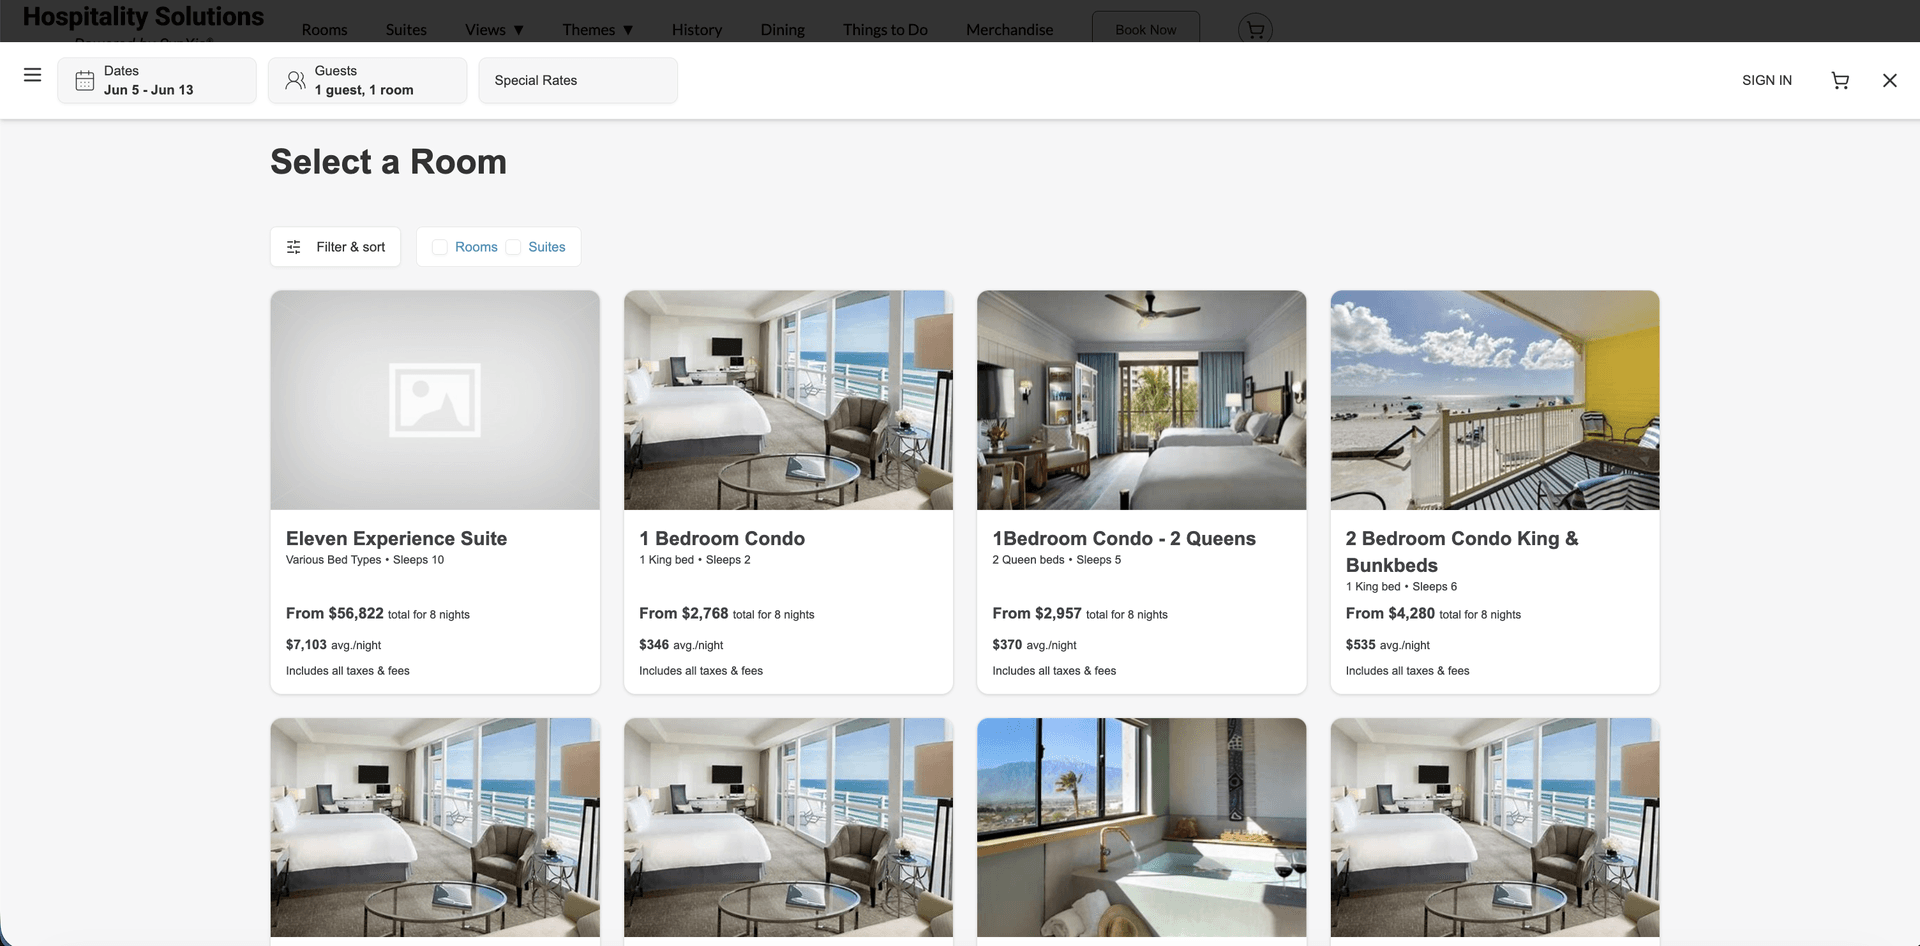Check the Suites checkbox
This screenshot has height=946, width=1920.
(513, 247)
